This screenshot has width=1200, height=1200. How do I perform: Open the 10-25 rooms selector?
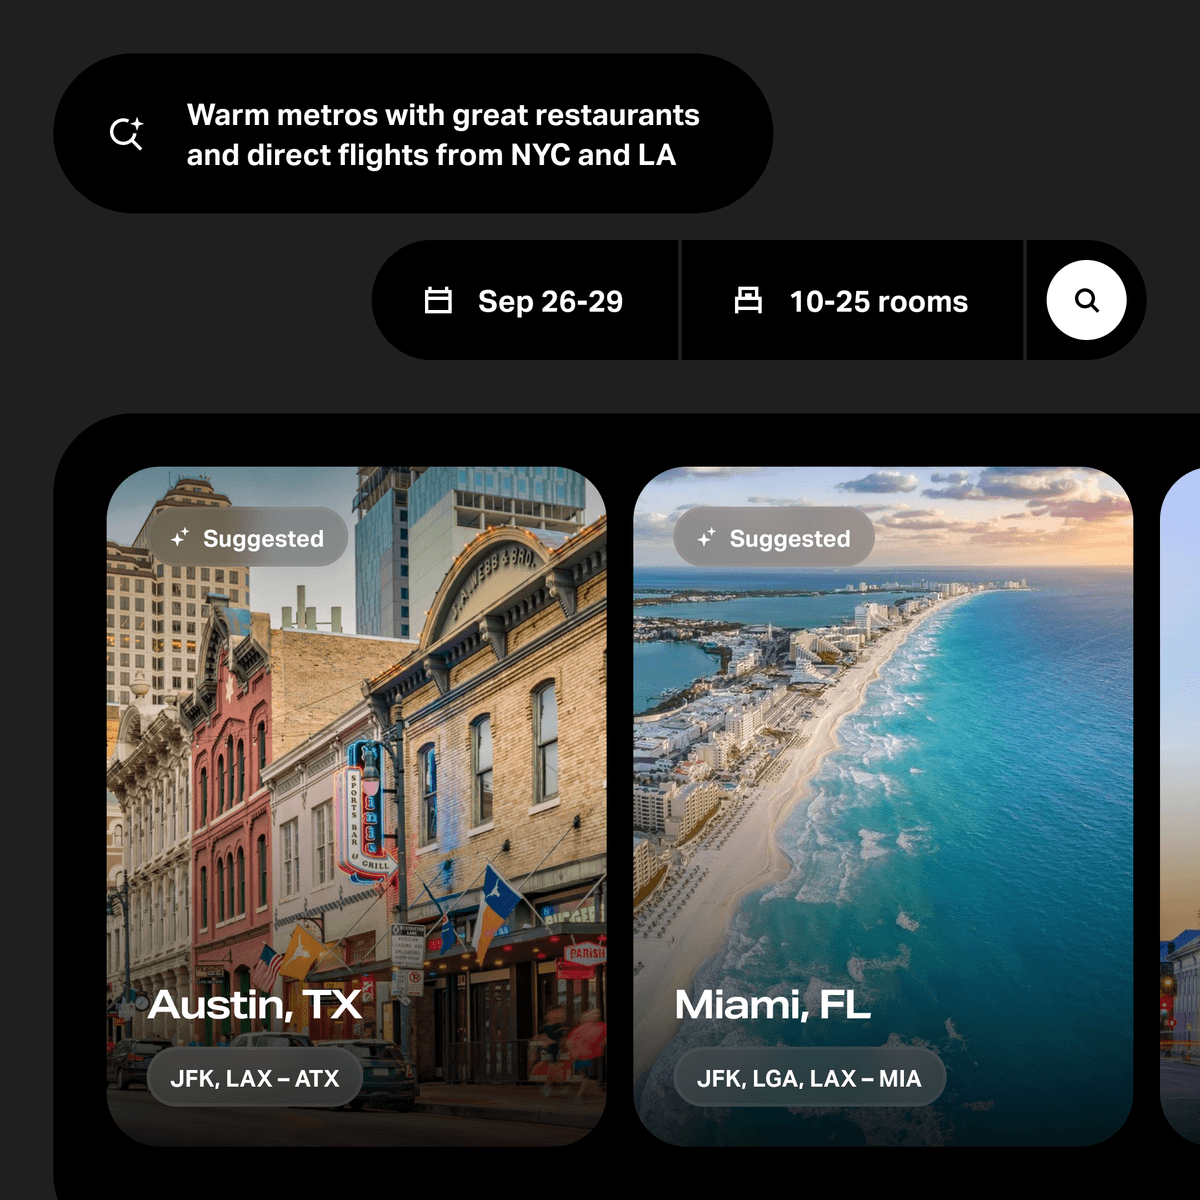[855, 301]
